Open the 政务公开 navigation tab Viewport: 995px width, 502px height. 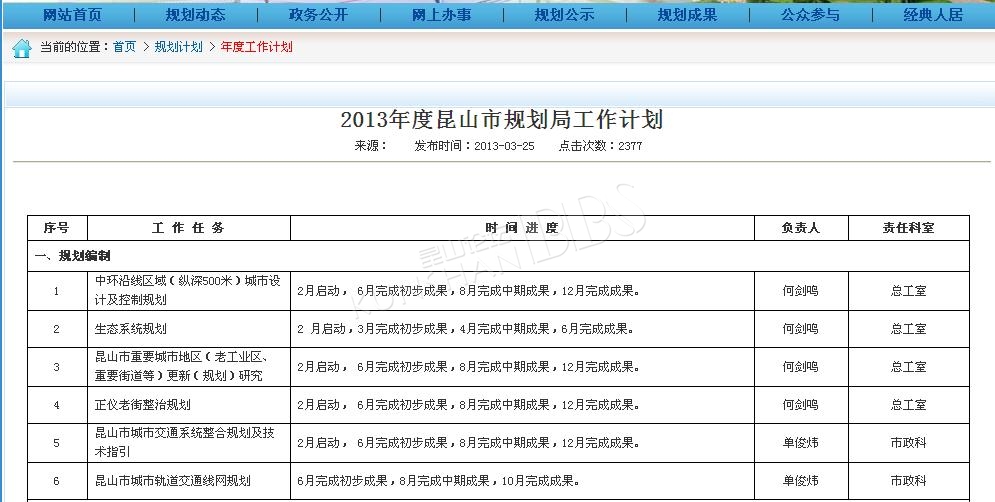(x=319, y=15)
